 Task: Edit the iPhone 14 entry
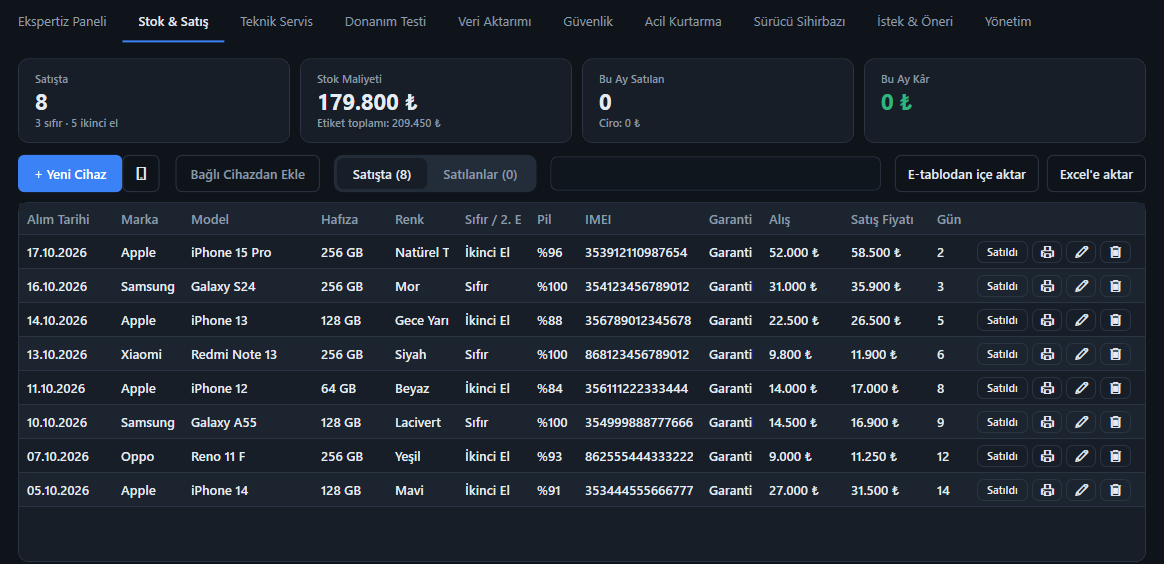tap(1081, 490)
